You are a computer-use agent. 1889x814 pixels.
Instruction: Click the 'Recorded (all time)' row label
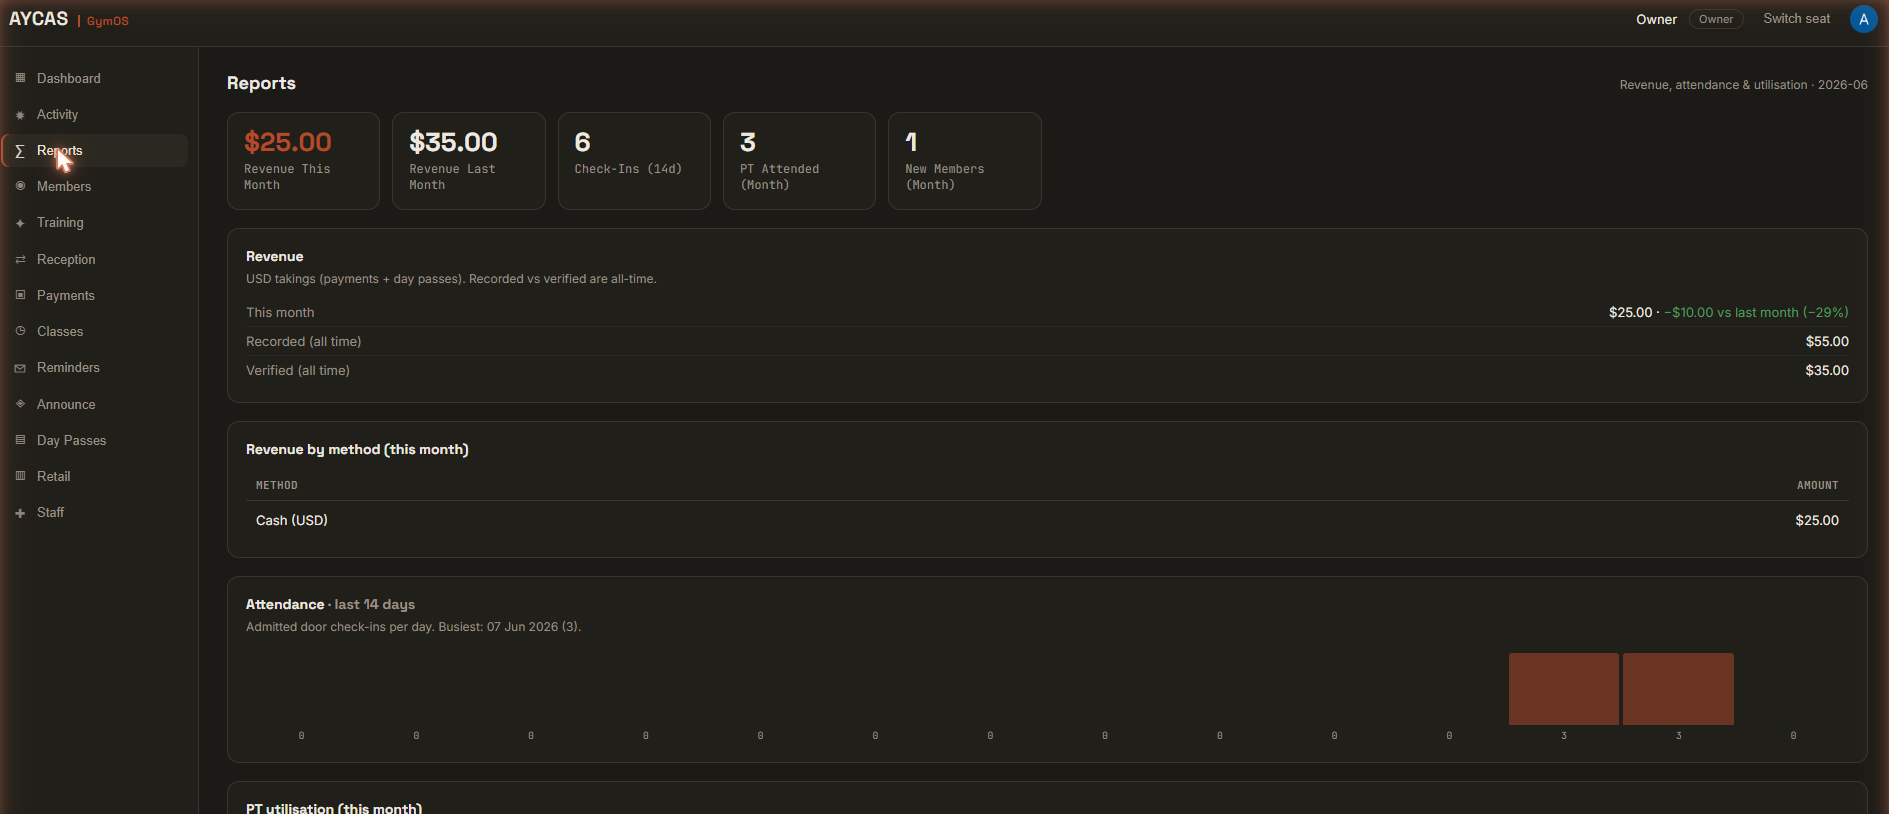click(304, 341)
